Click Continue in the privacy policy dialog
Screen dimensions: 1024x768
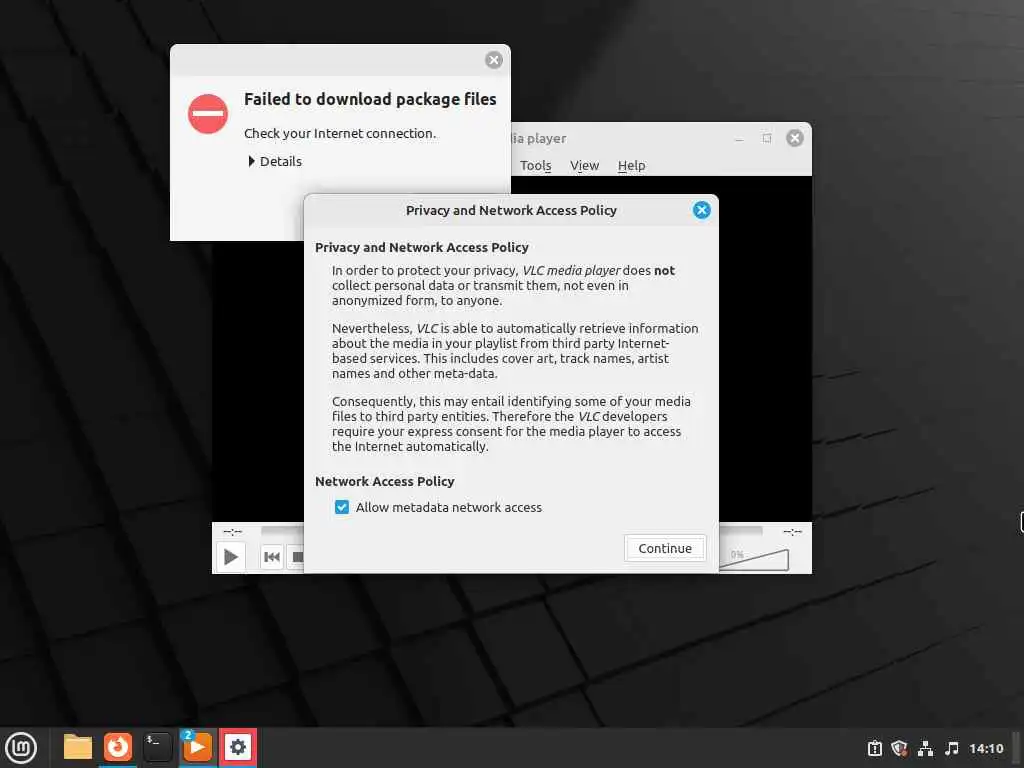tap(665, 548)
